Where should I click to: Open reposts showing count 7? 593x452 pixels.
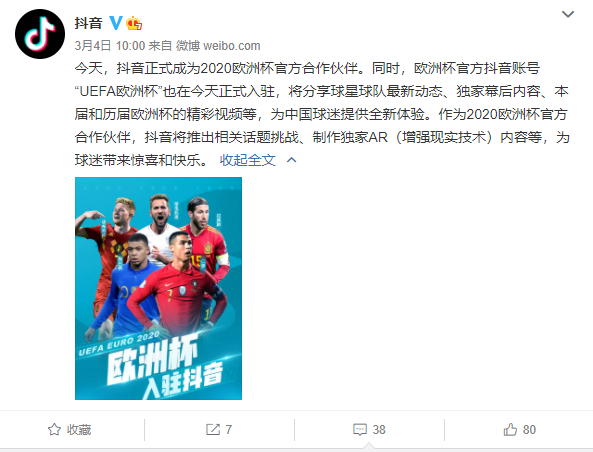[219, 429]
